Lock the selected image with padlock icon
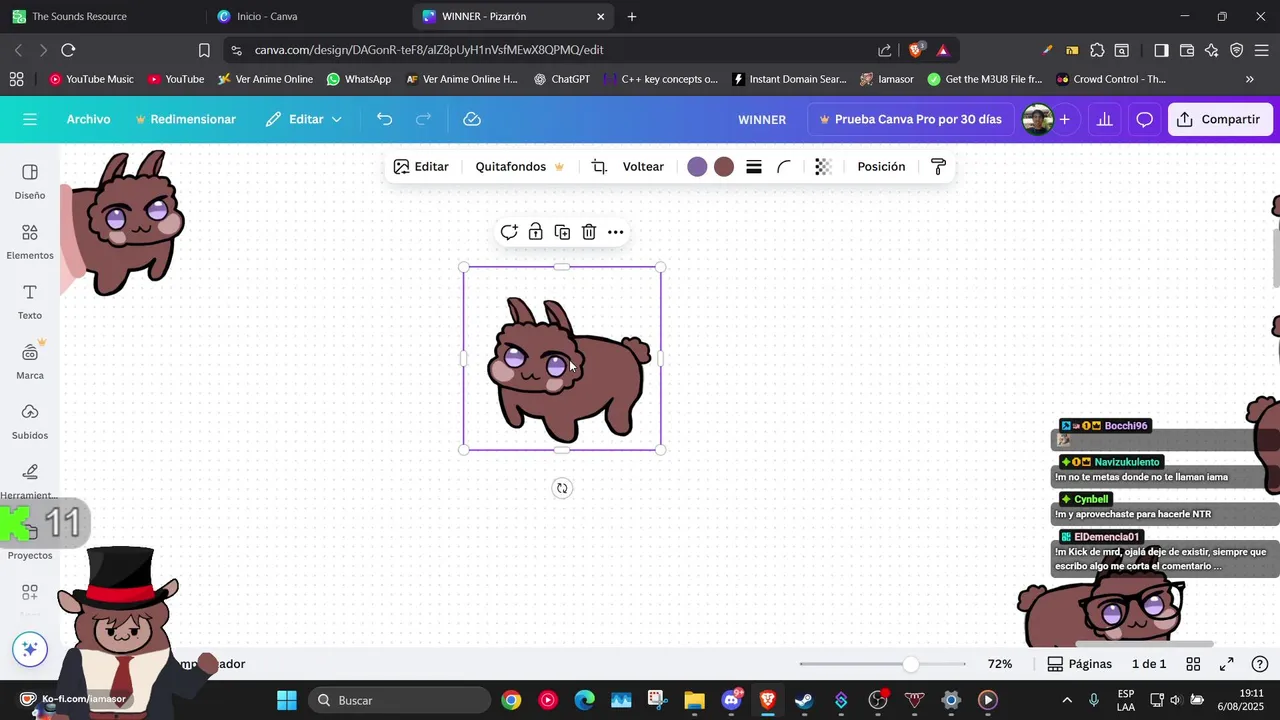The image size is (1280, 720). click(536, 232)
